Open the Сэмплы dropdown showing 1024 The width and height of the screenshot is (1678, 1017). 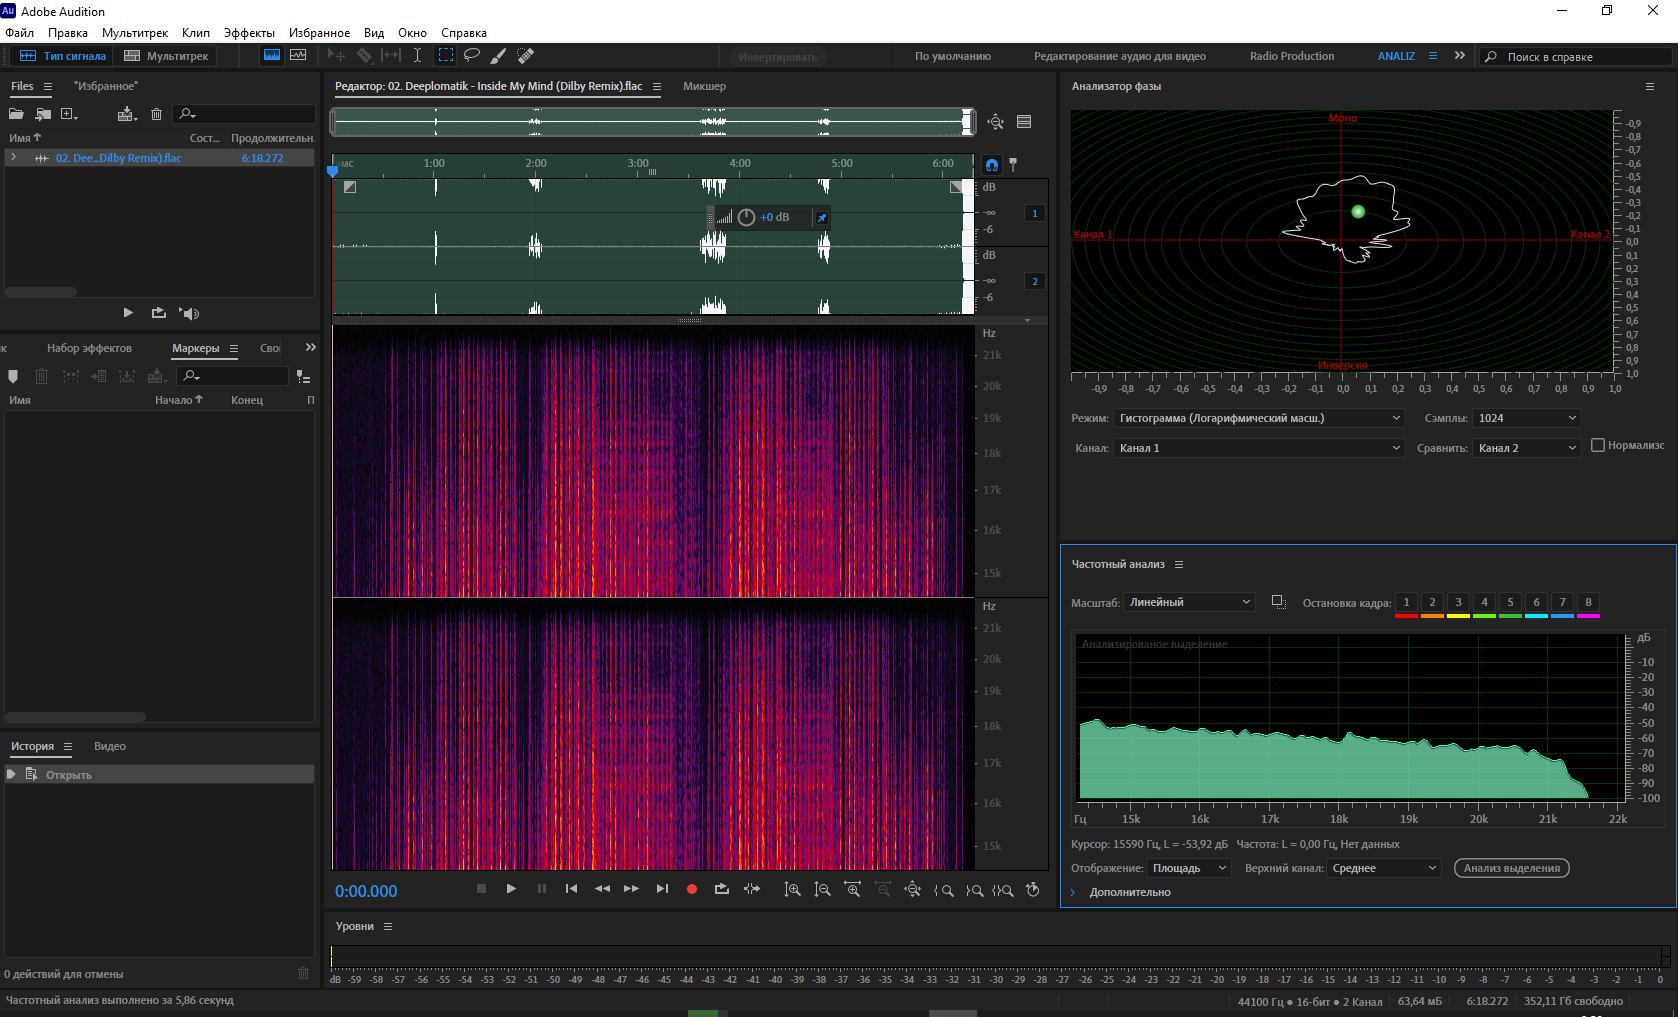point(1526,418)
